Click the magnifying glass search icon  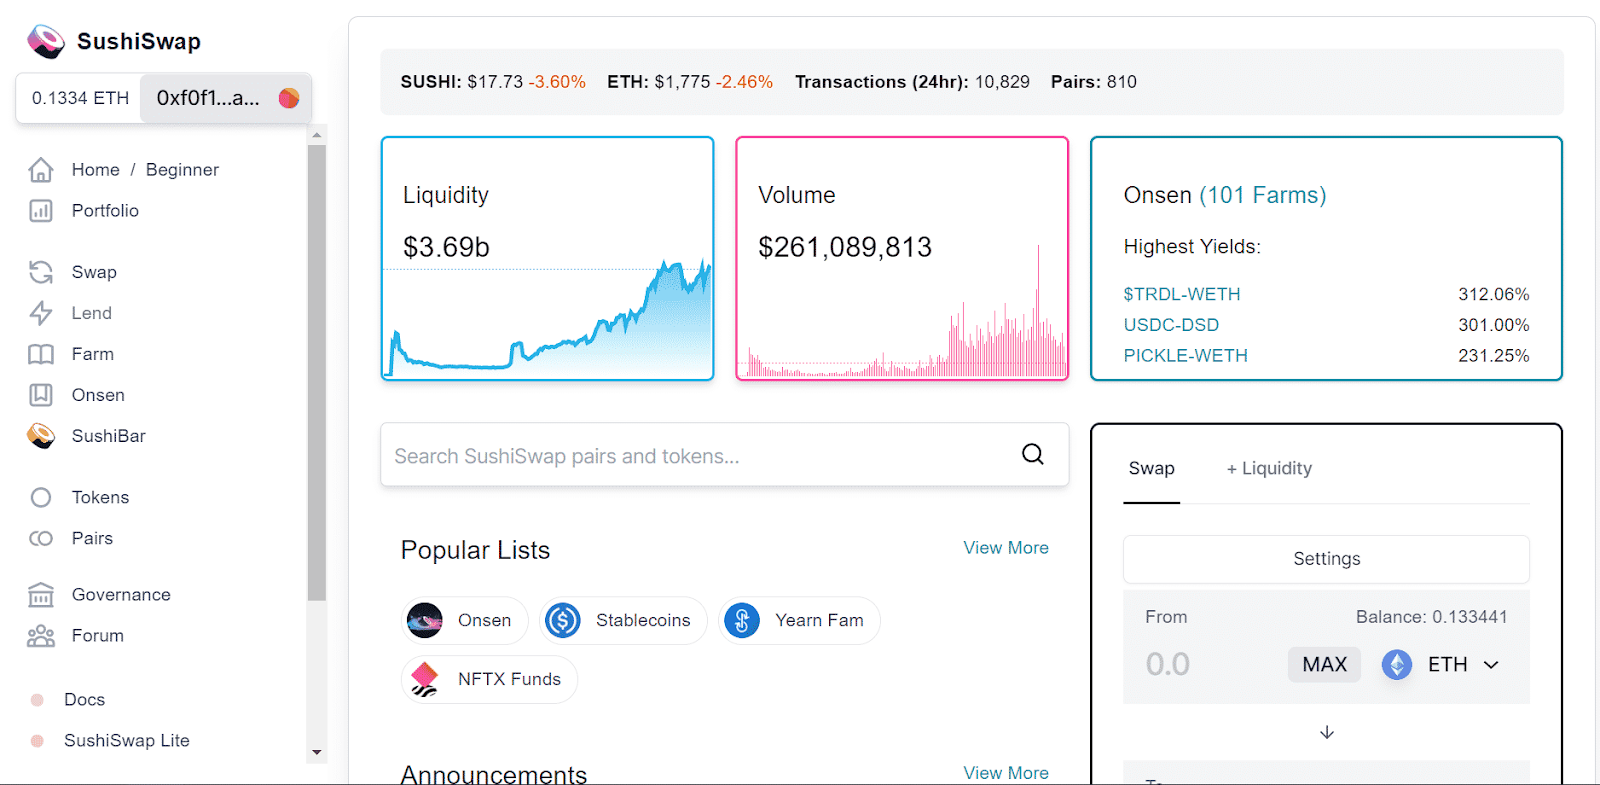pos(1033,455)
